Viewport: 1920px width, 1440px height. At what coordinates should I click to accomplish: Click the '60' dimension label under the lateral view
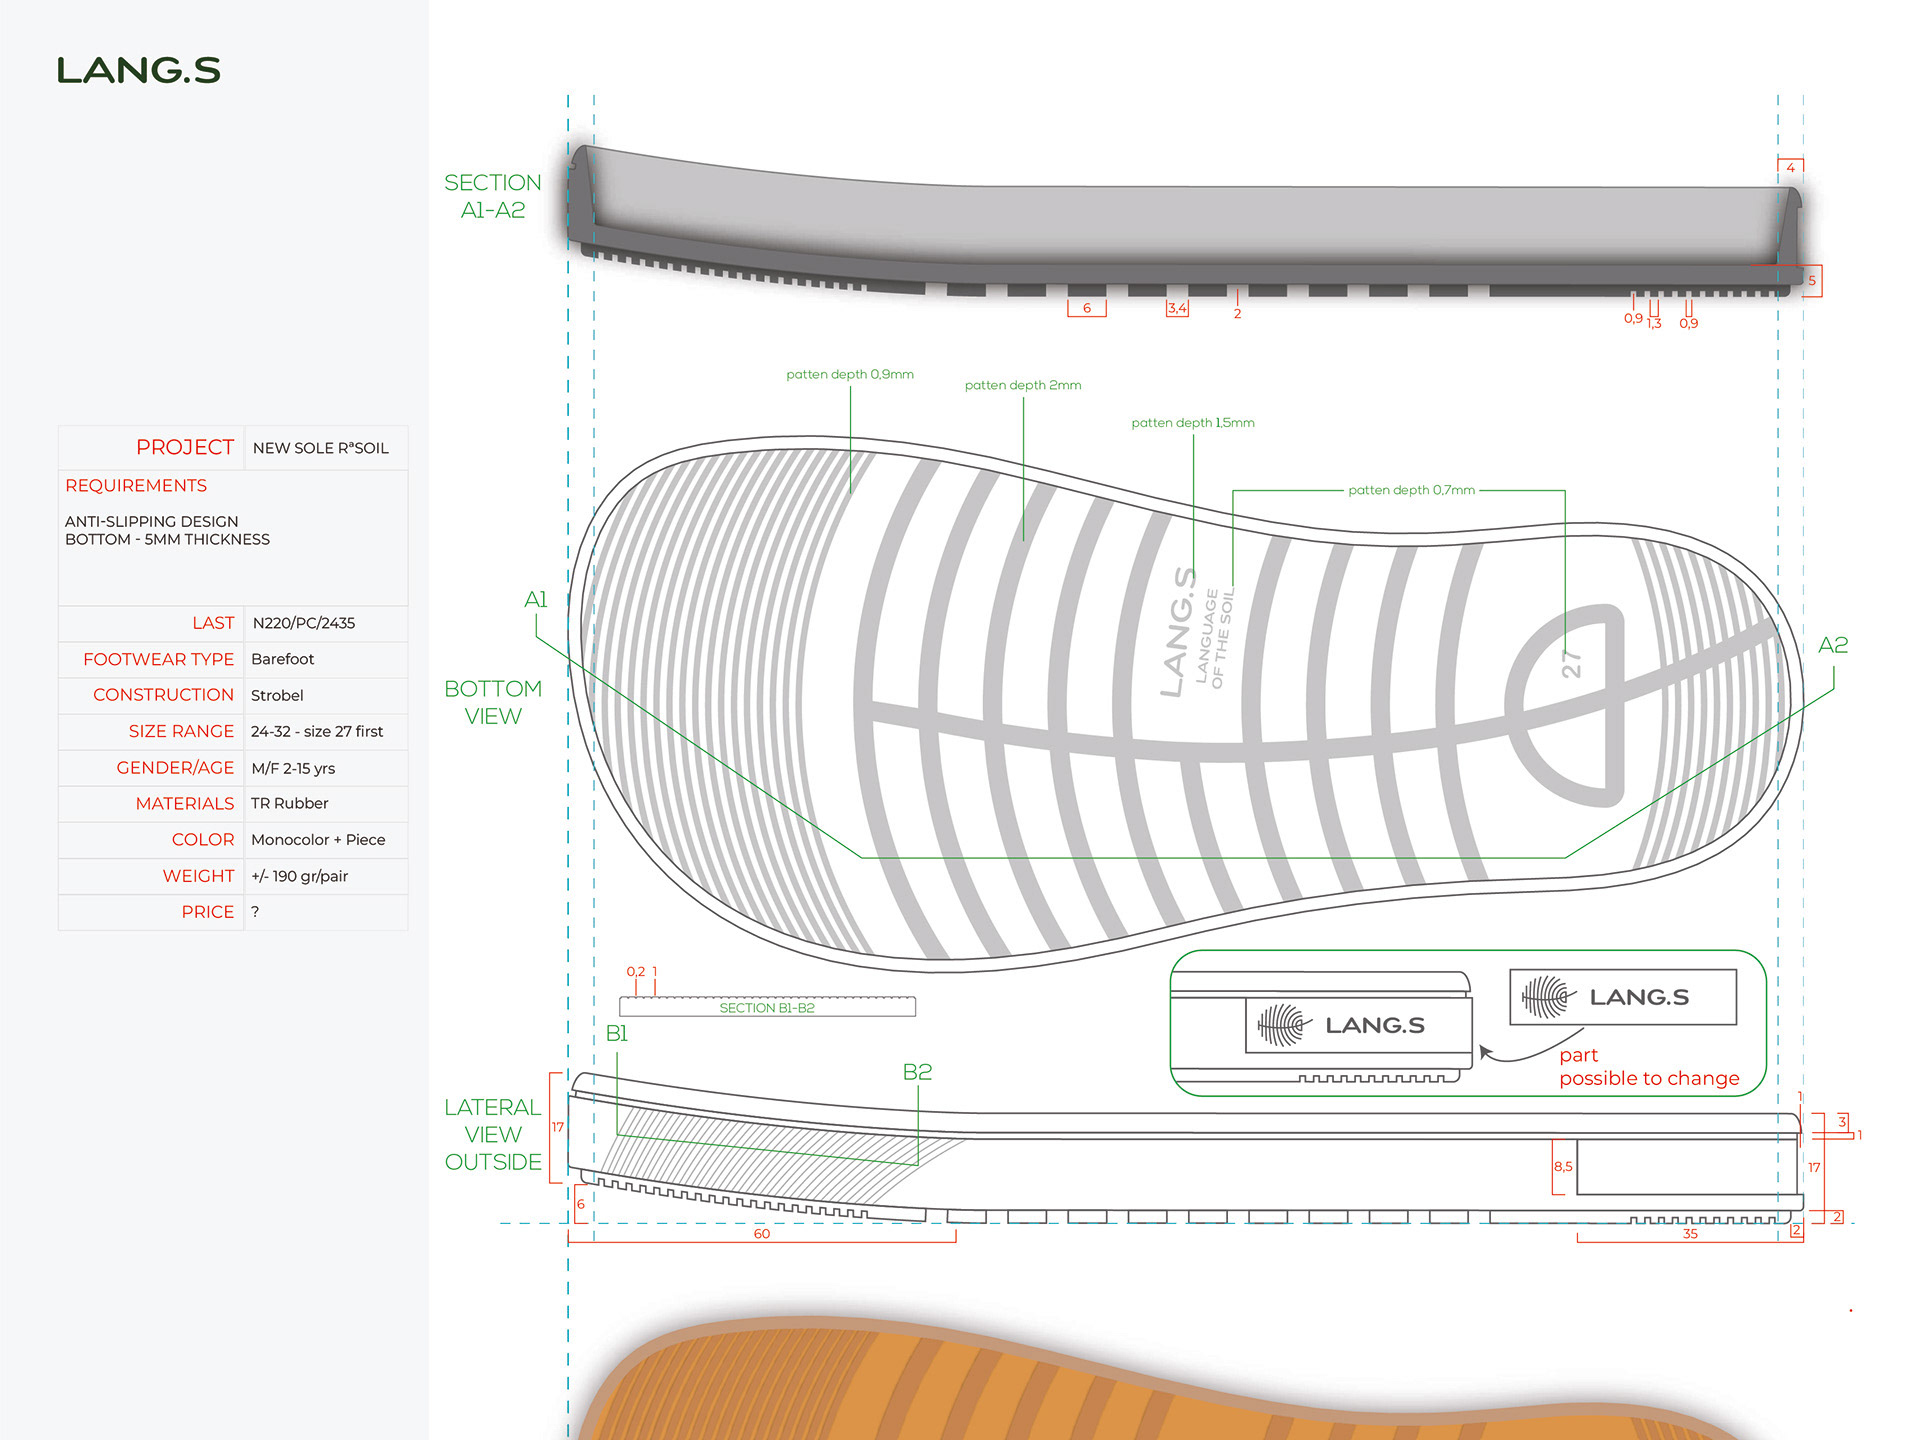[x=761, y=1234]
